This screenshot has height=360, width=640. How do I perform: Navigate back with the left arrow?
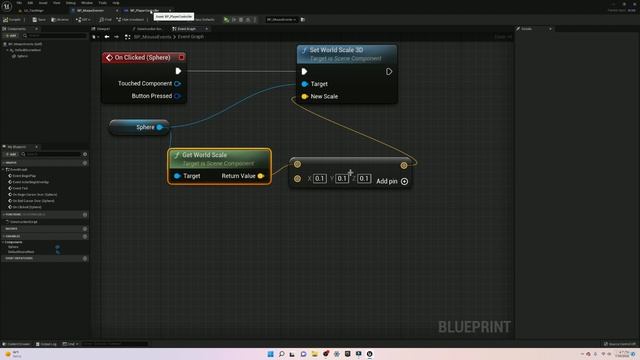(x=107, y=37)
